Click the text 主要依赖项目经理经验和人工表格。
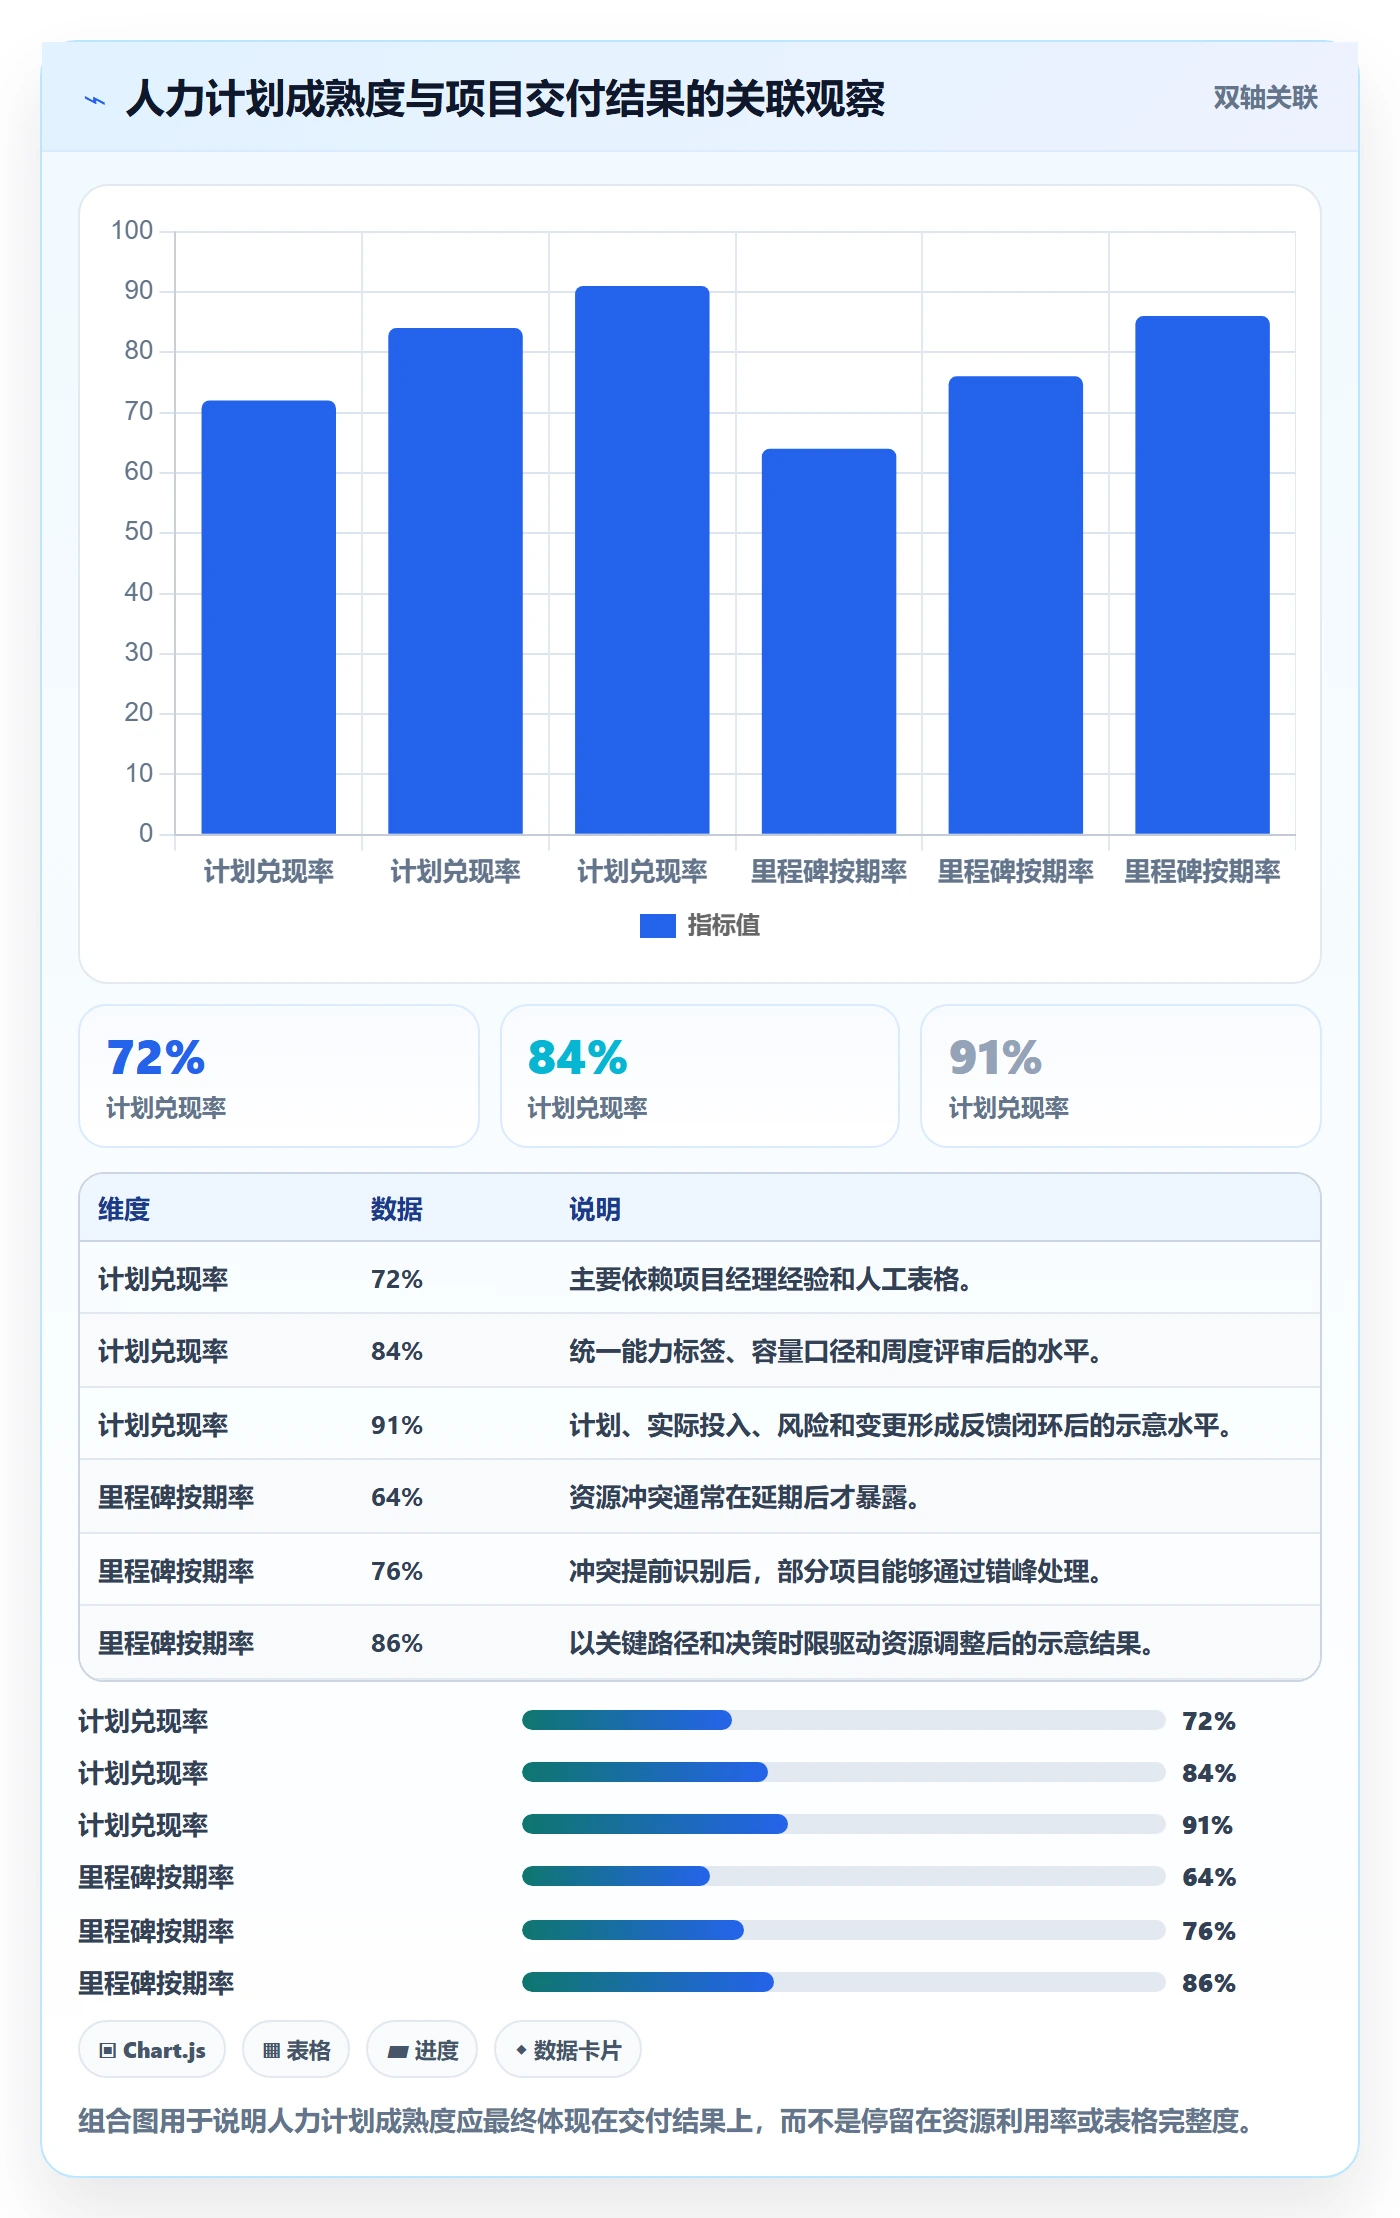 coord(770,1279)
